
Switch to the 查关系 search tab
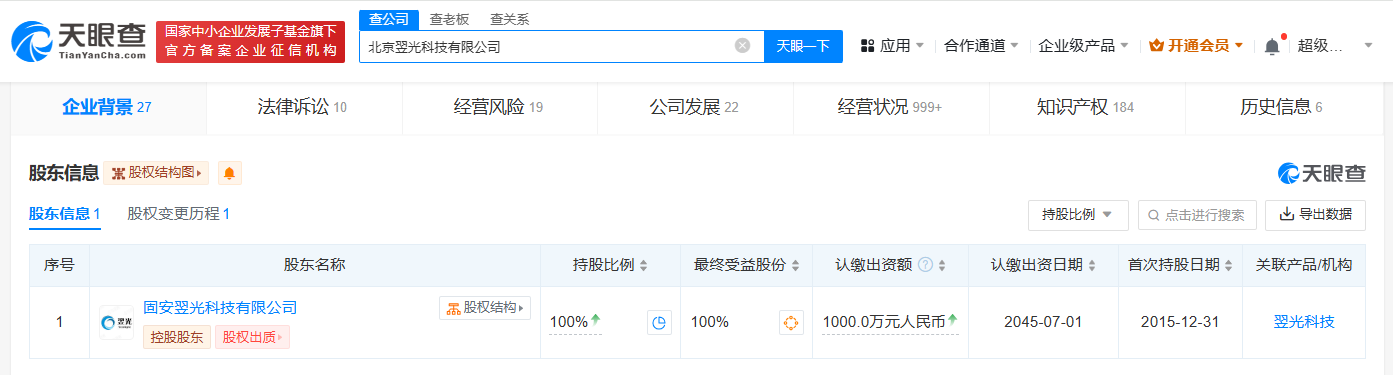(x=510, y=19)
